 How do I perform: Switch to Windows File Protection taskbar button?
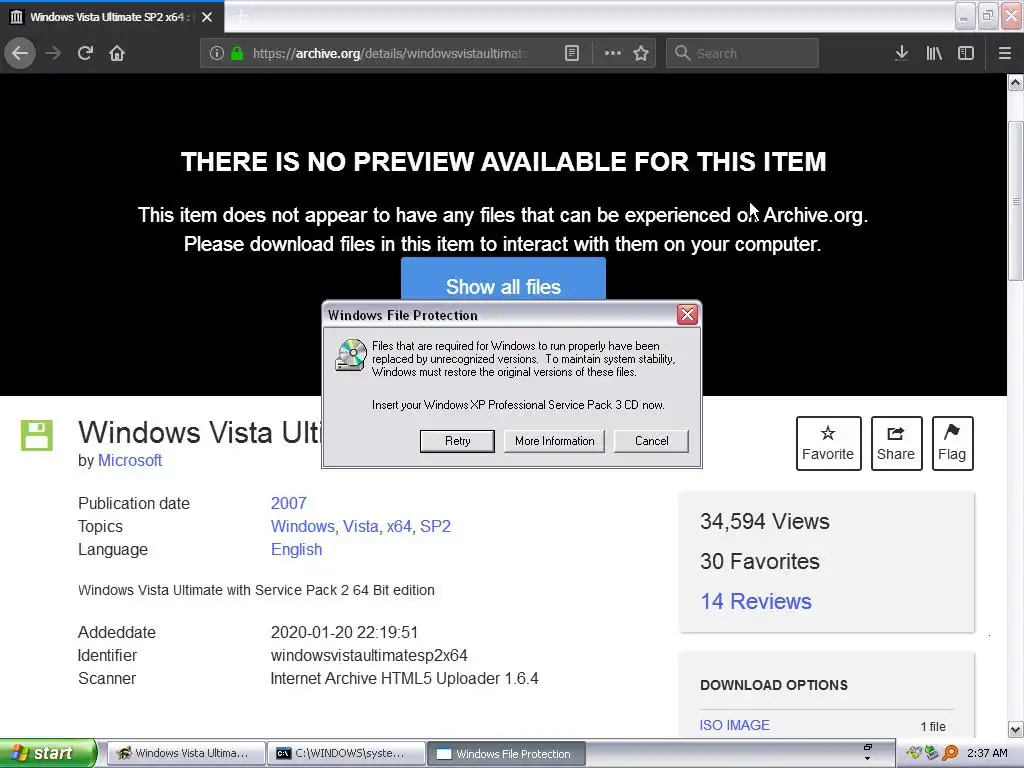(x=506, y=753)
